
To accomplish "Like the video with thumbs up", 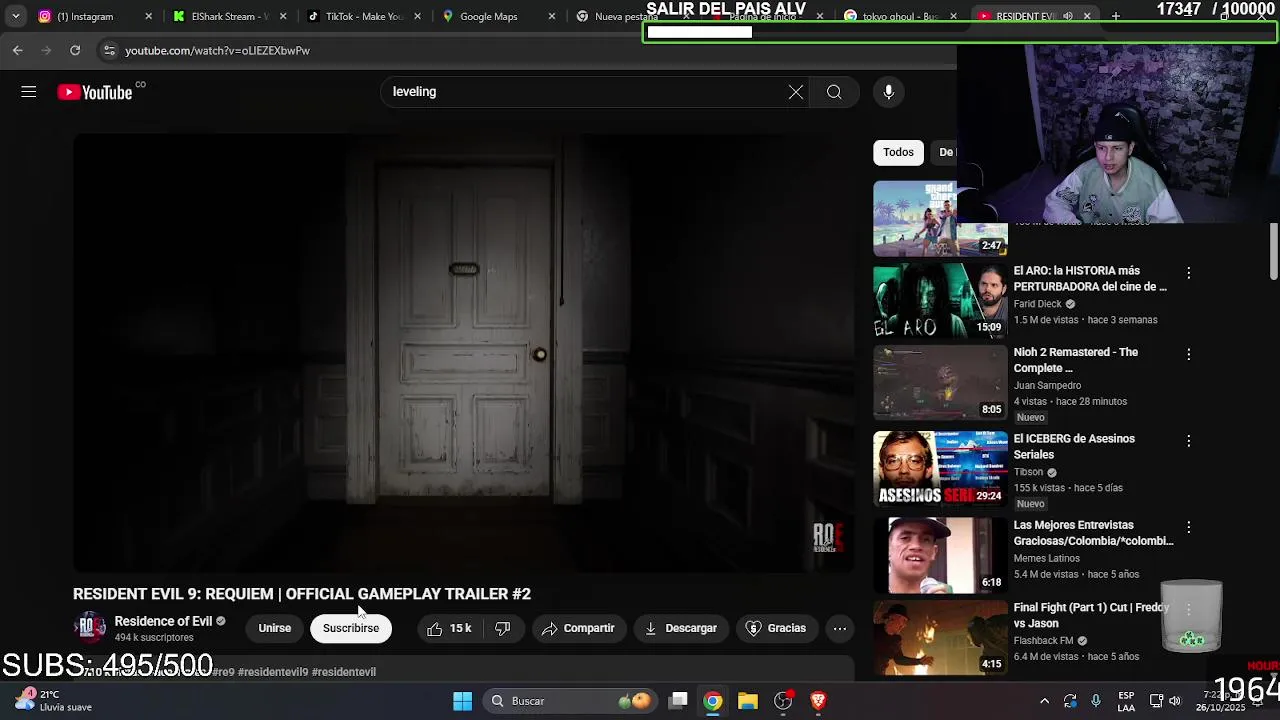I will point(449,628).
